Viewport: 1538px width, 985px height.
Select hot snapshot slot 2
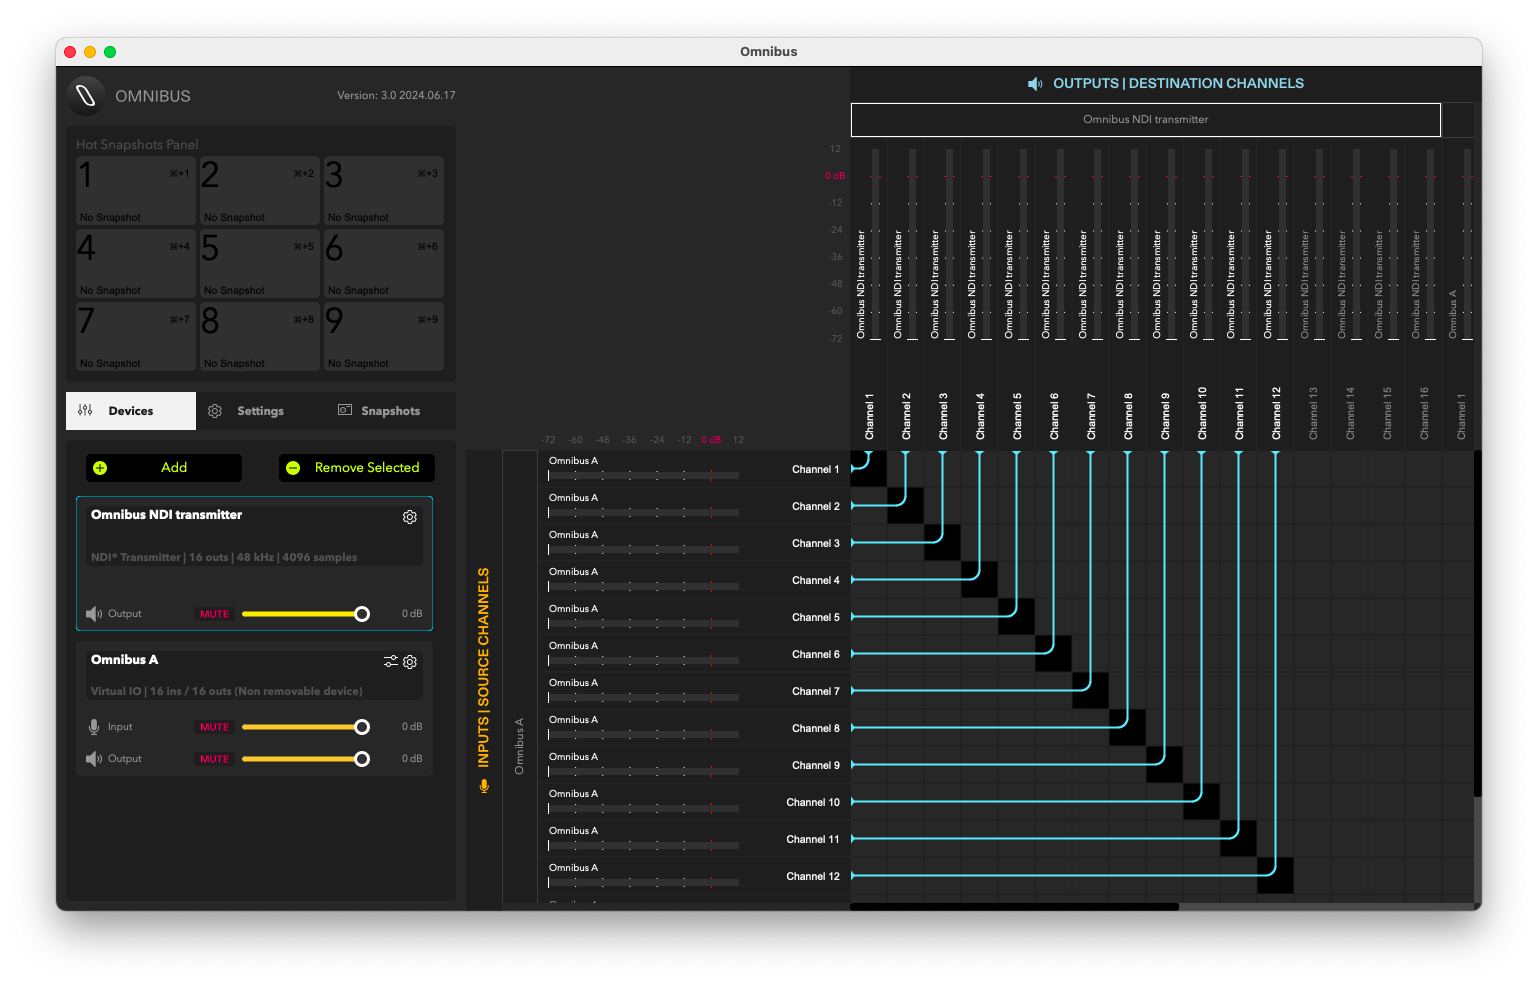coord(260,191)
